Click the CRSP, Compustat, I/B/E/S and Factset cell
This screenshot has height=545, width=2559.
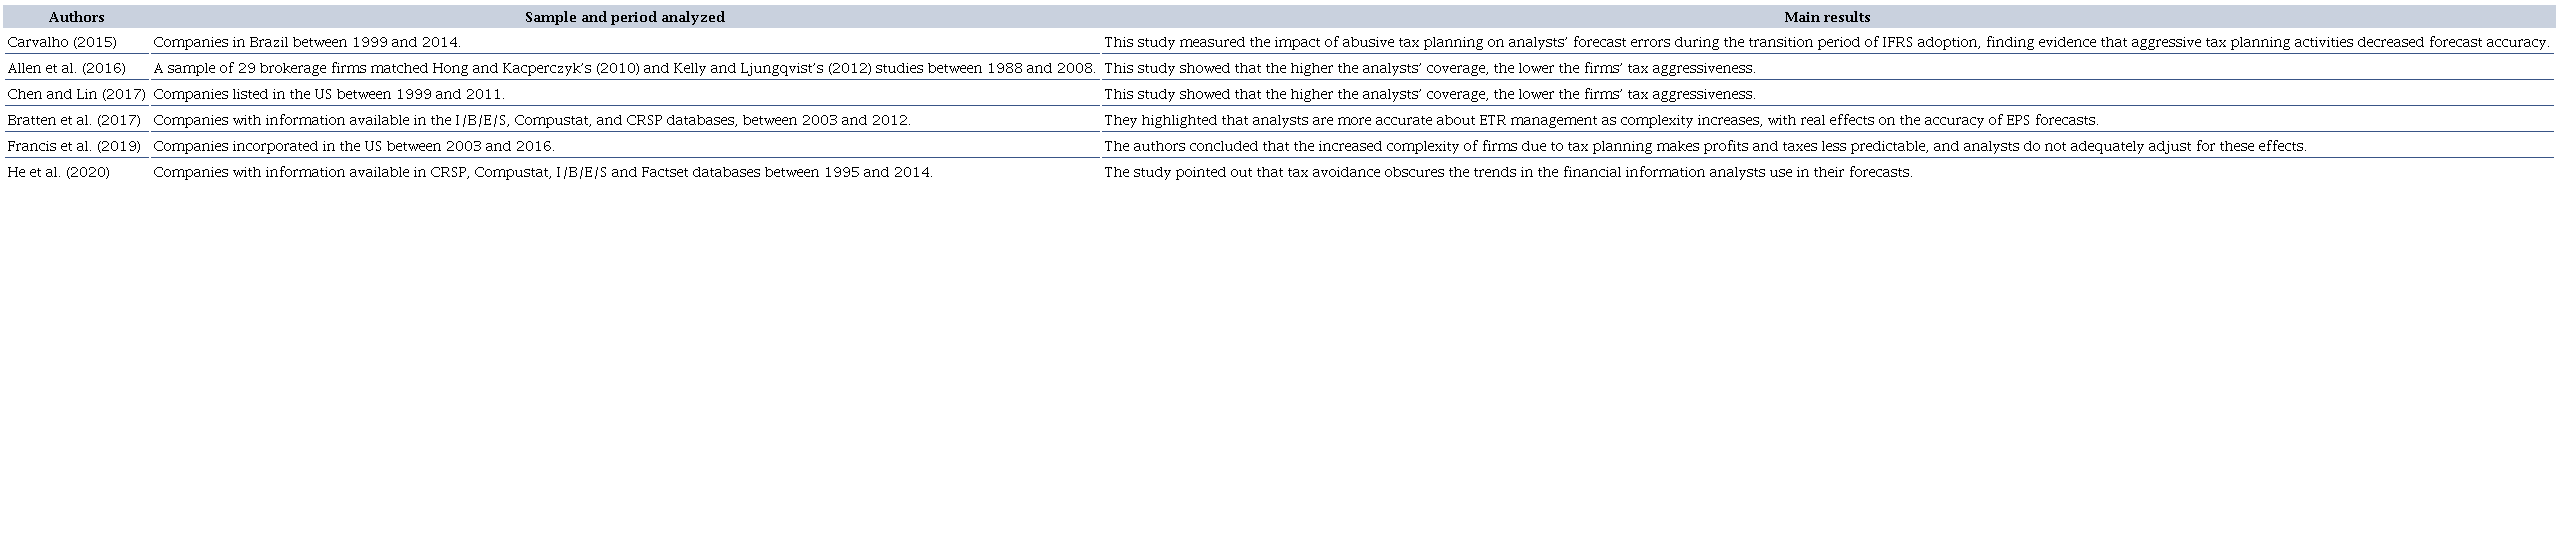[543, 172]
